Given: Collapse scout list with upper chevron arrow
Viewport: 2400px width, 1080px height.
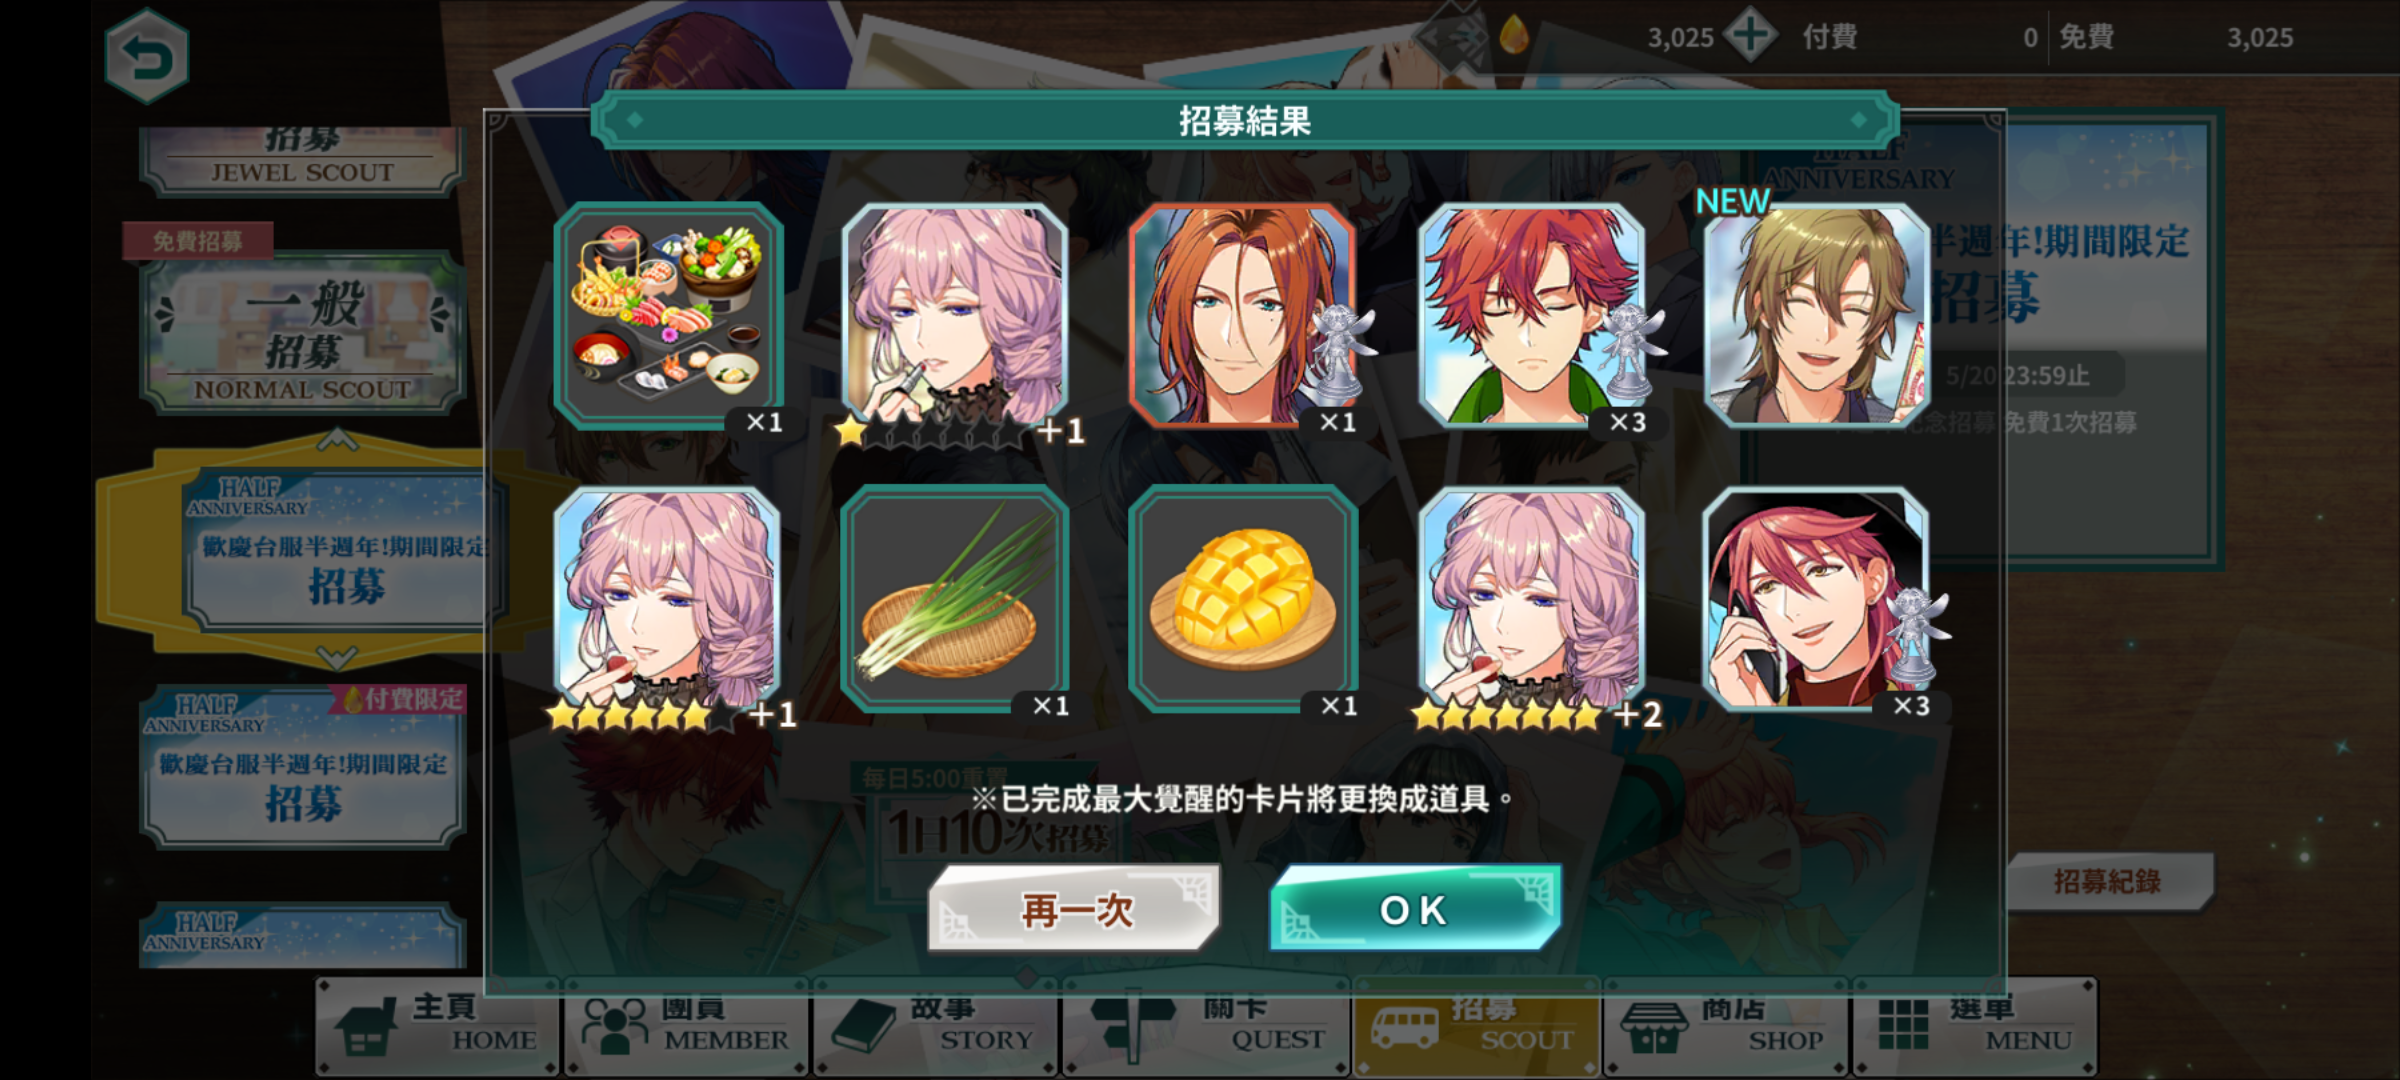Looking at the screenshot, I should pyautogui.click(x=337, y=439).
